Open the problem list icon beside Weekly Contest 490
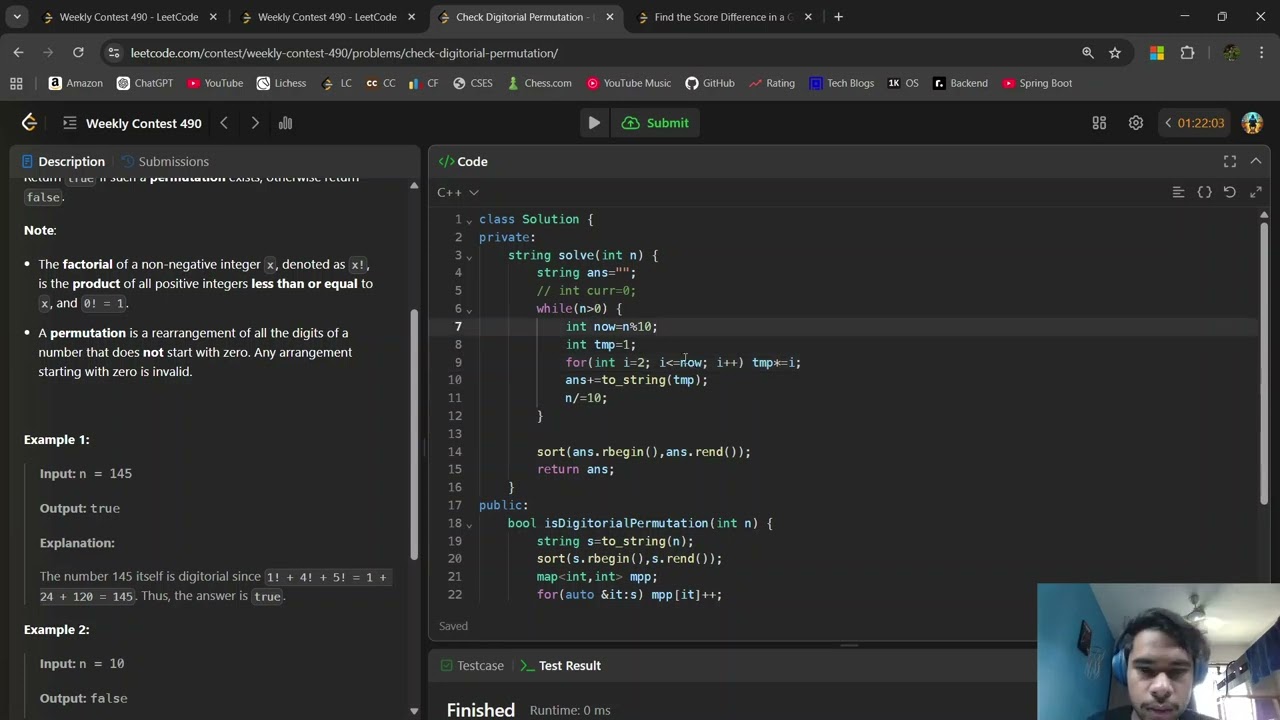 click(69, 123)
